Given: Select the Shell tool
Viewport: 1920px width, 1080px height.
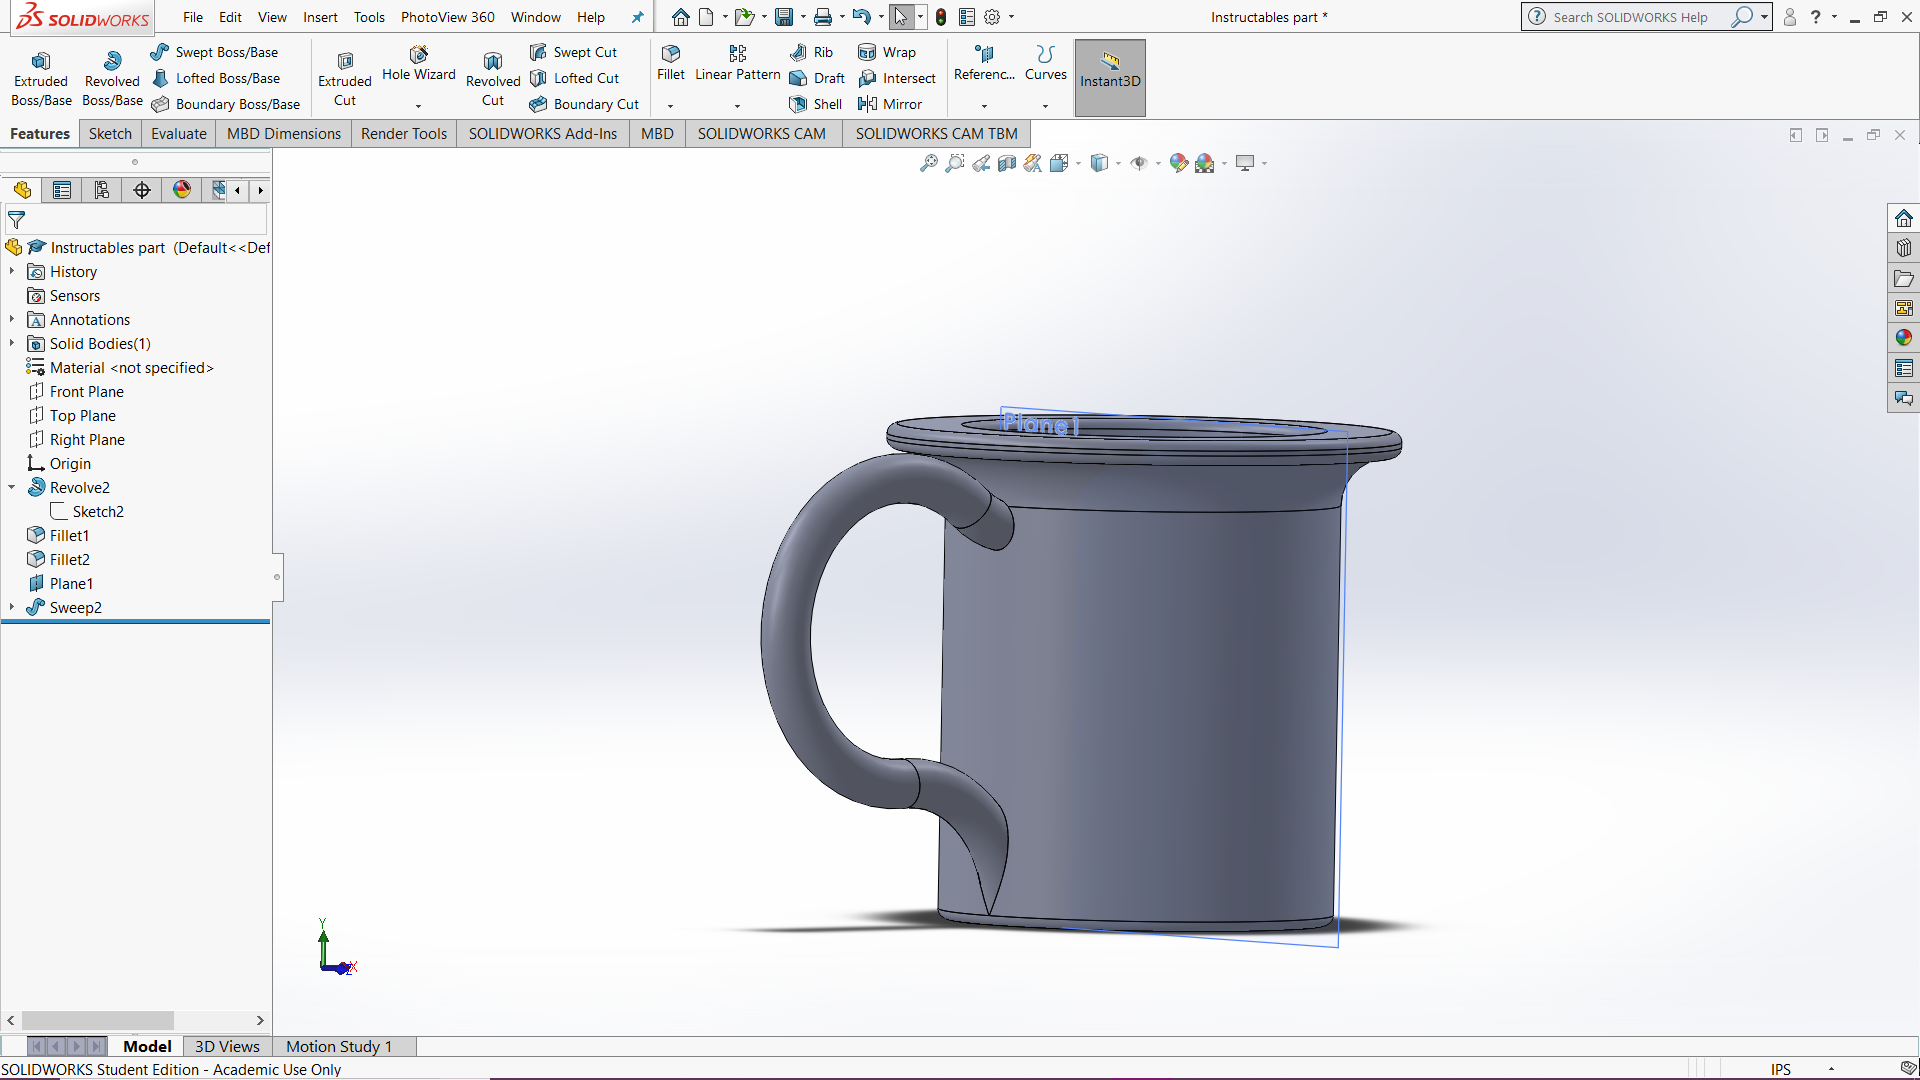Looking at the screenshot, I should tap(815, 104).
